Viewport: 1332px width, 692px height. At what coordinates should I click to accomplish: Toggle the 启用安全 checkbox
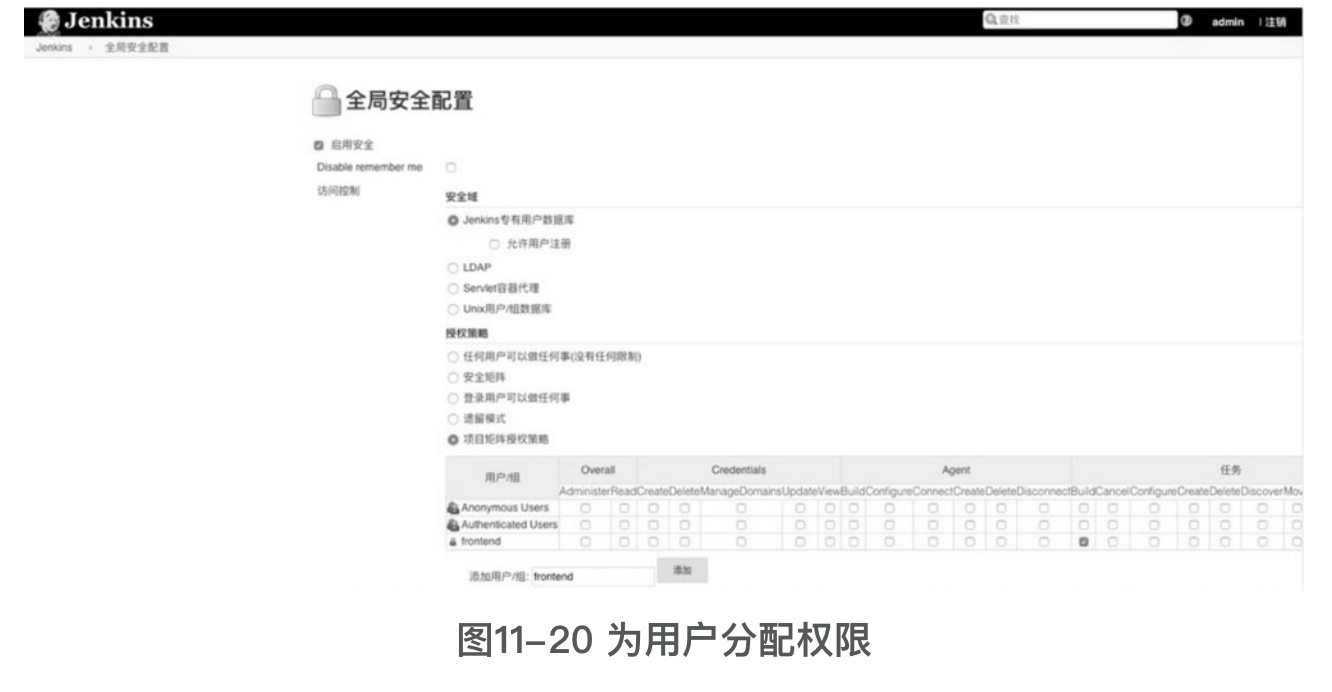(319, 146)
